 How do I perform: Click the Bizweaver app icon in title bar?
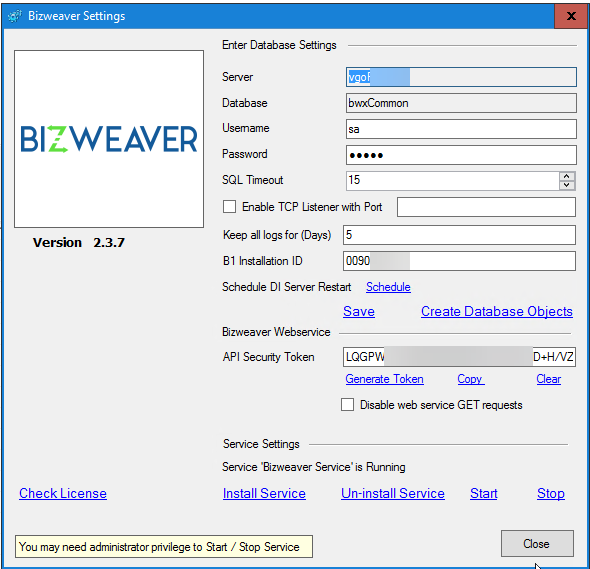pyautogui.click(x=15, y=16)
